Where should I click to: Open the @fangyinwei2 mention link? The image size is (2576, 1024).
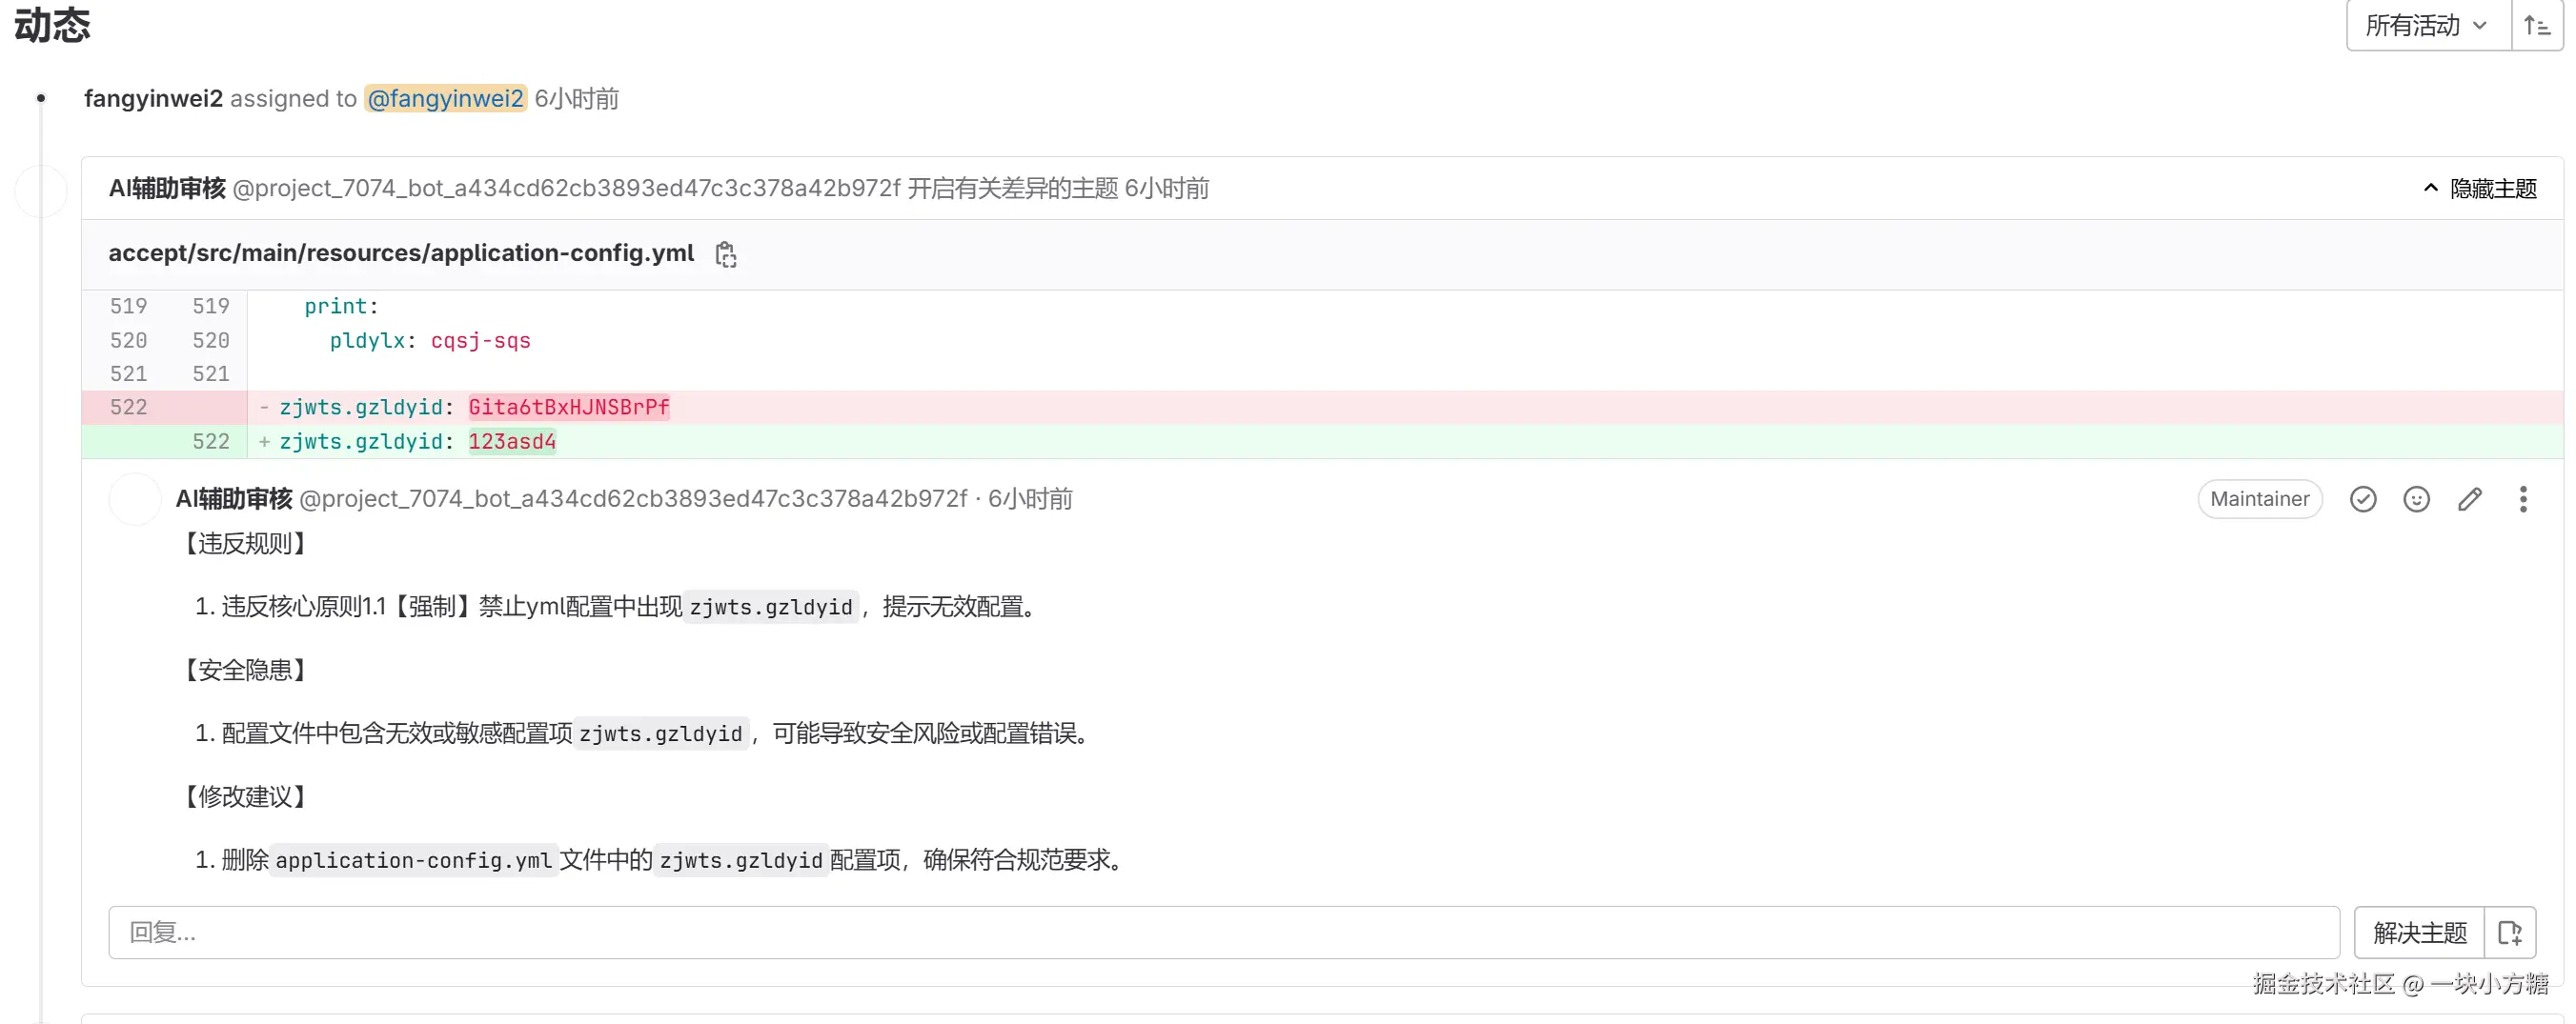click(x=445, y=98)
